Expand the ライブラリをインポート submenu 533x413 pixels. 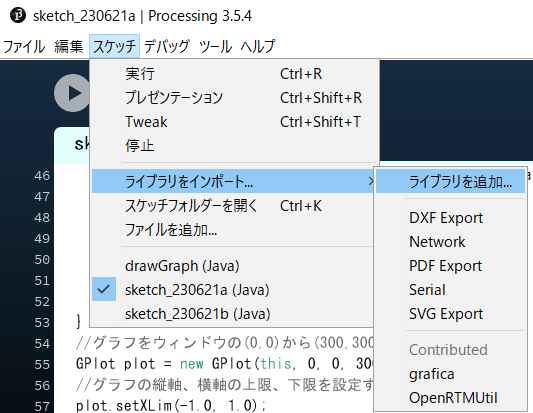pyautogui.click(x=233, y=181)
